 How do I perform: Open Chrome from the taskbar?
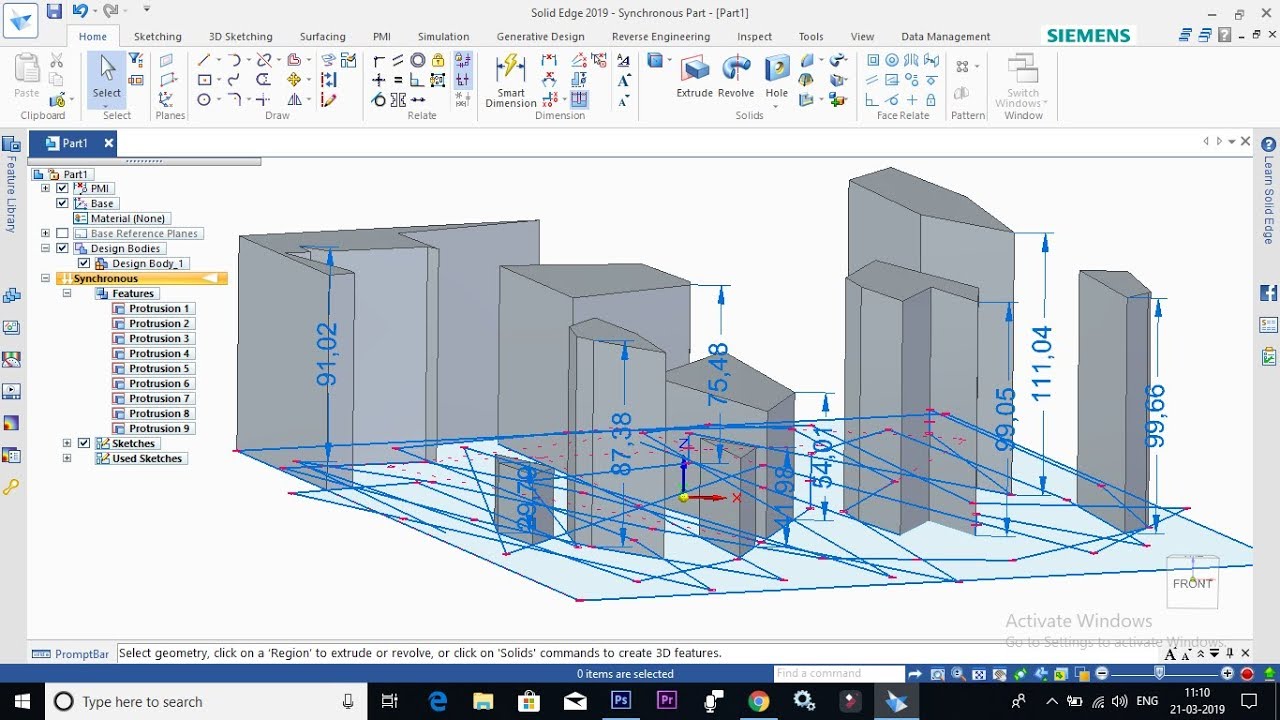(x=759, y=701)
